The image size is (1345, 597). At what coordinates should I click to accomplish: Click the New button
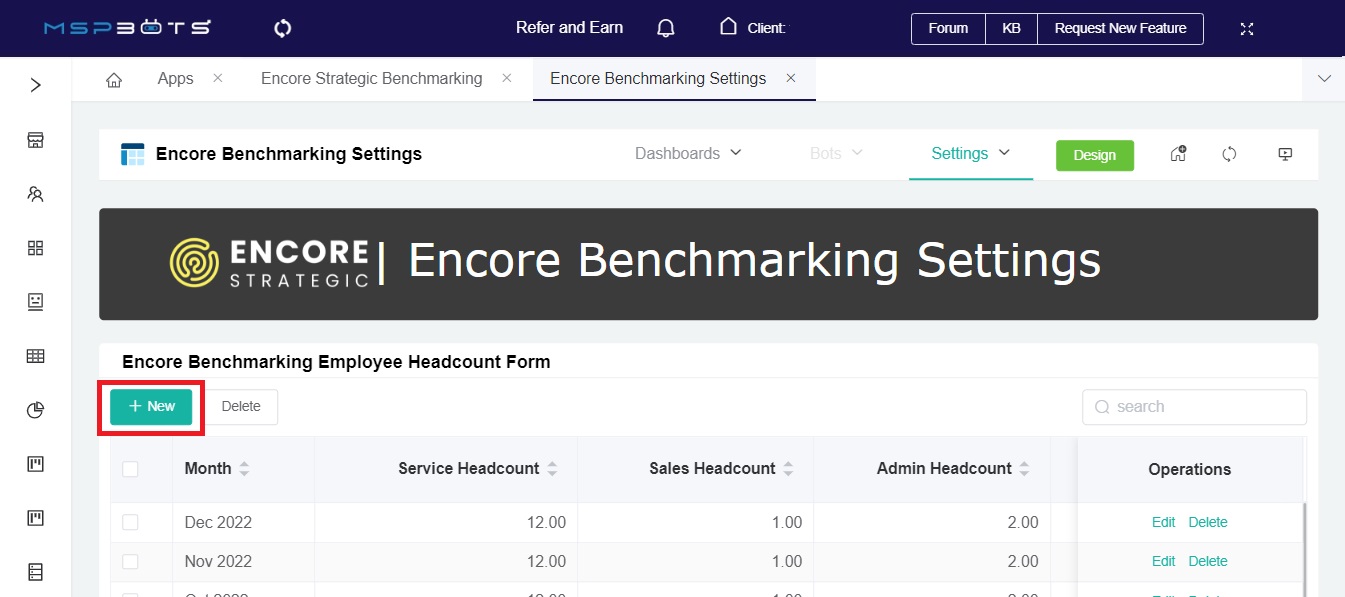pyautogui.click(x=151, y=407)
